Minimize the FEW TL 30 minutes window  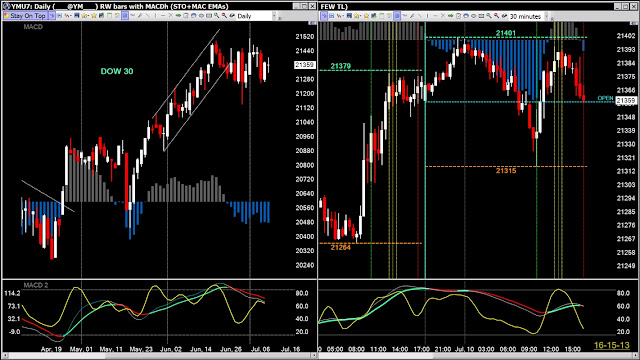click(618, 6)
